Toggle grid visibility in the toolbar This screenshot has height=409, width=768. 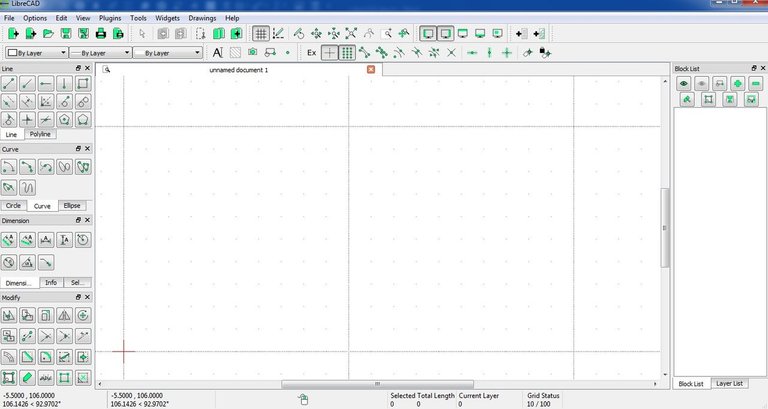coord(261,33)
